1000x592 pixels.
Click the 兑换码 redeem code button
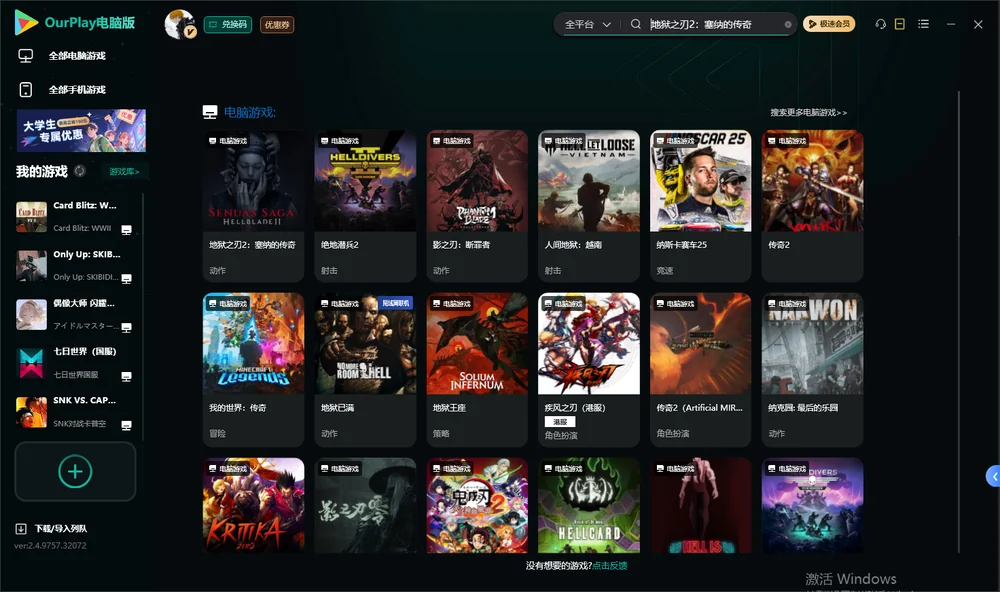pyautogui.click(x=228, y=25)
